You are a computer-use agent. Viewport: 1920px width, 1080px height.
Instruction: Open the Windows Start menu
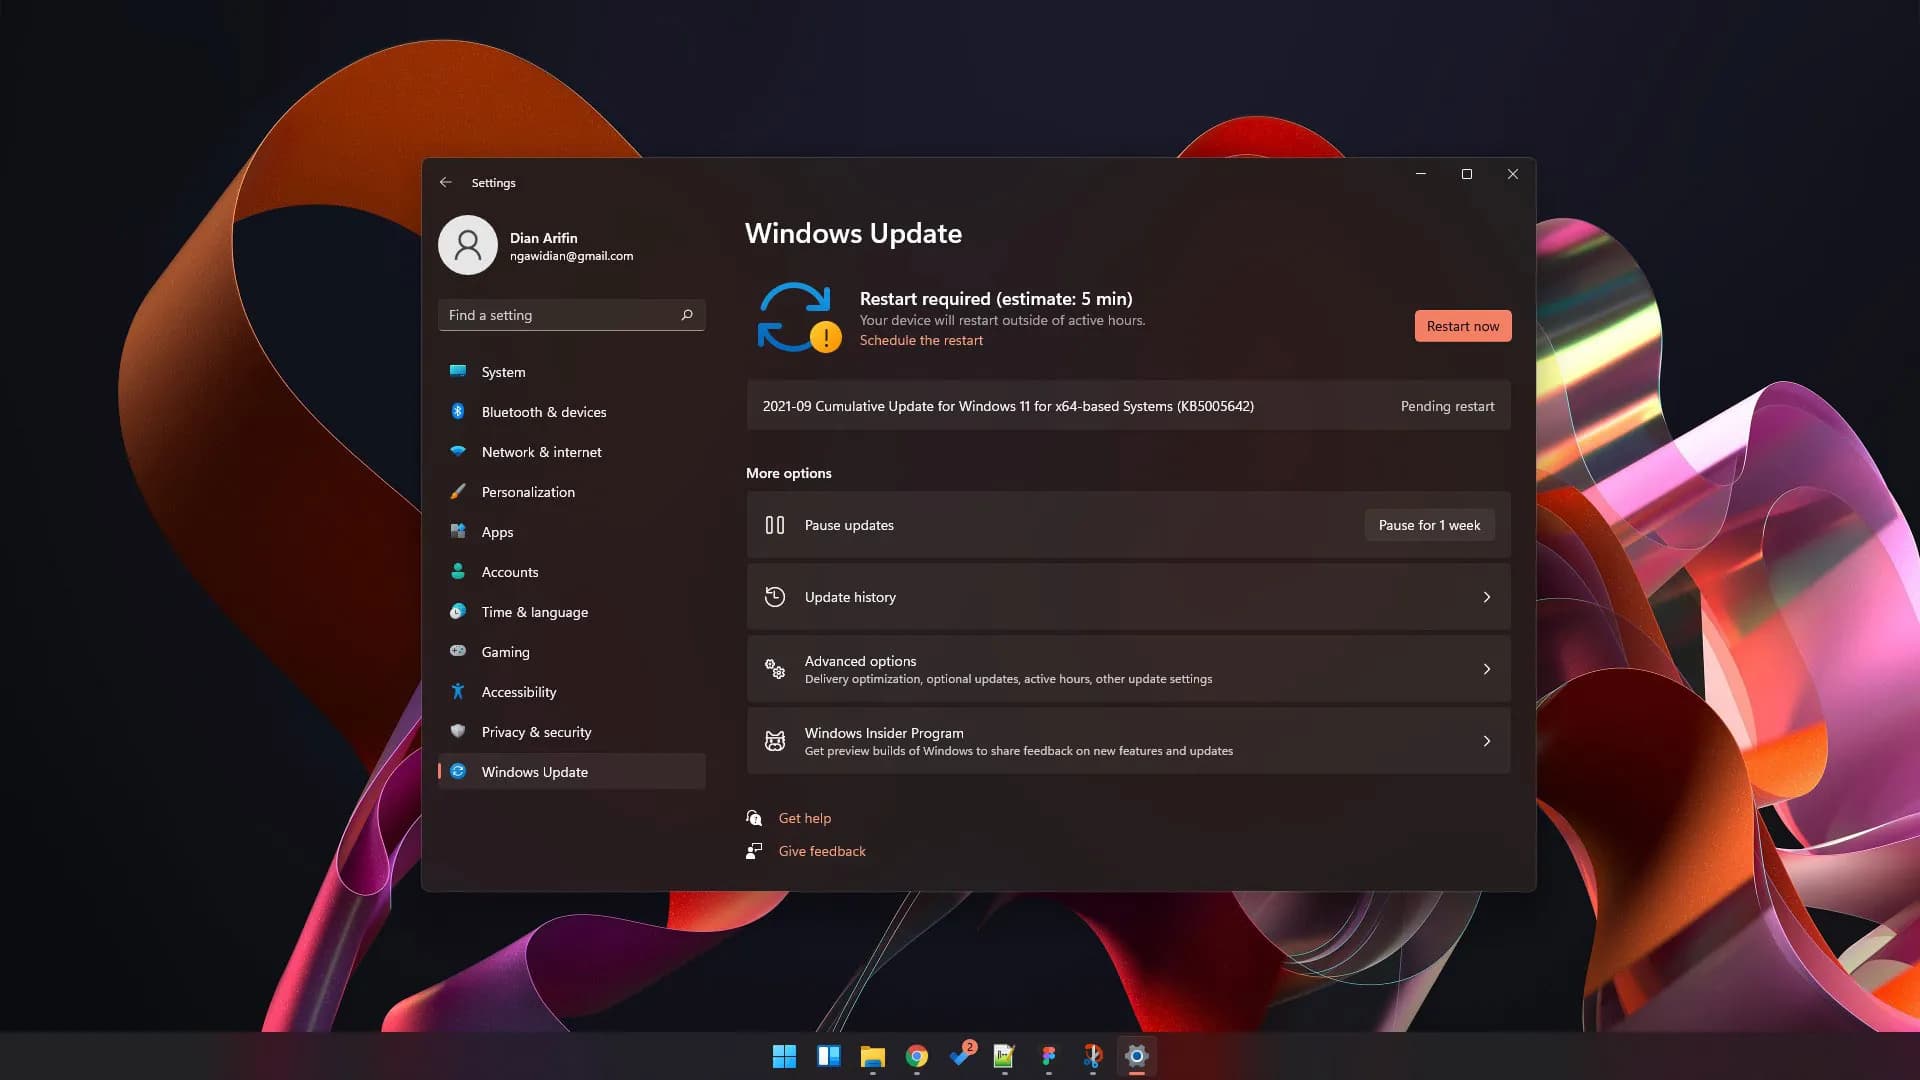(784, 1056)
